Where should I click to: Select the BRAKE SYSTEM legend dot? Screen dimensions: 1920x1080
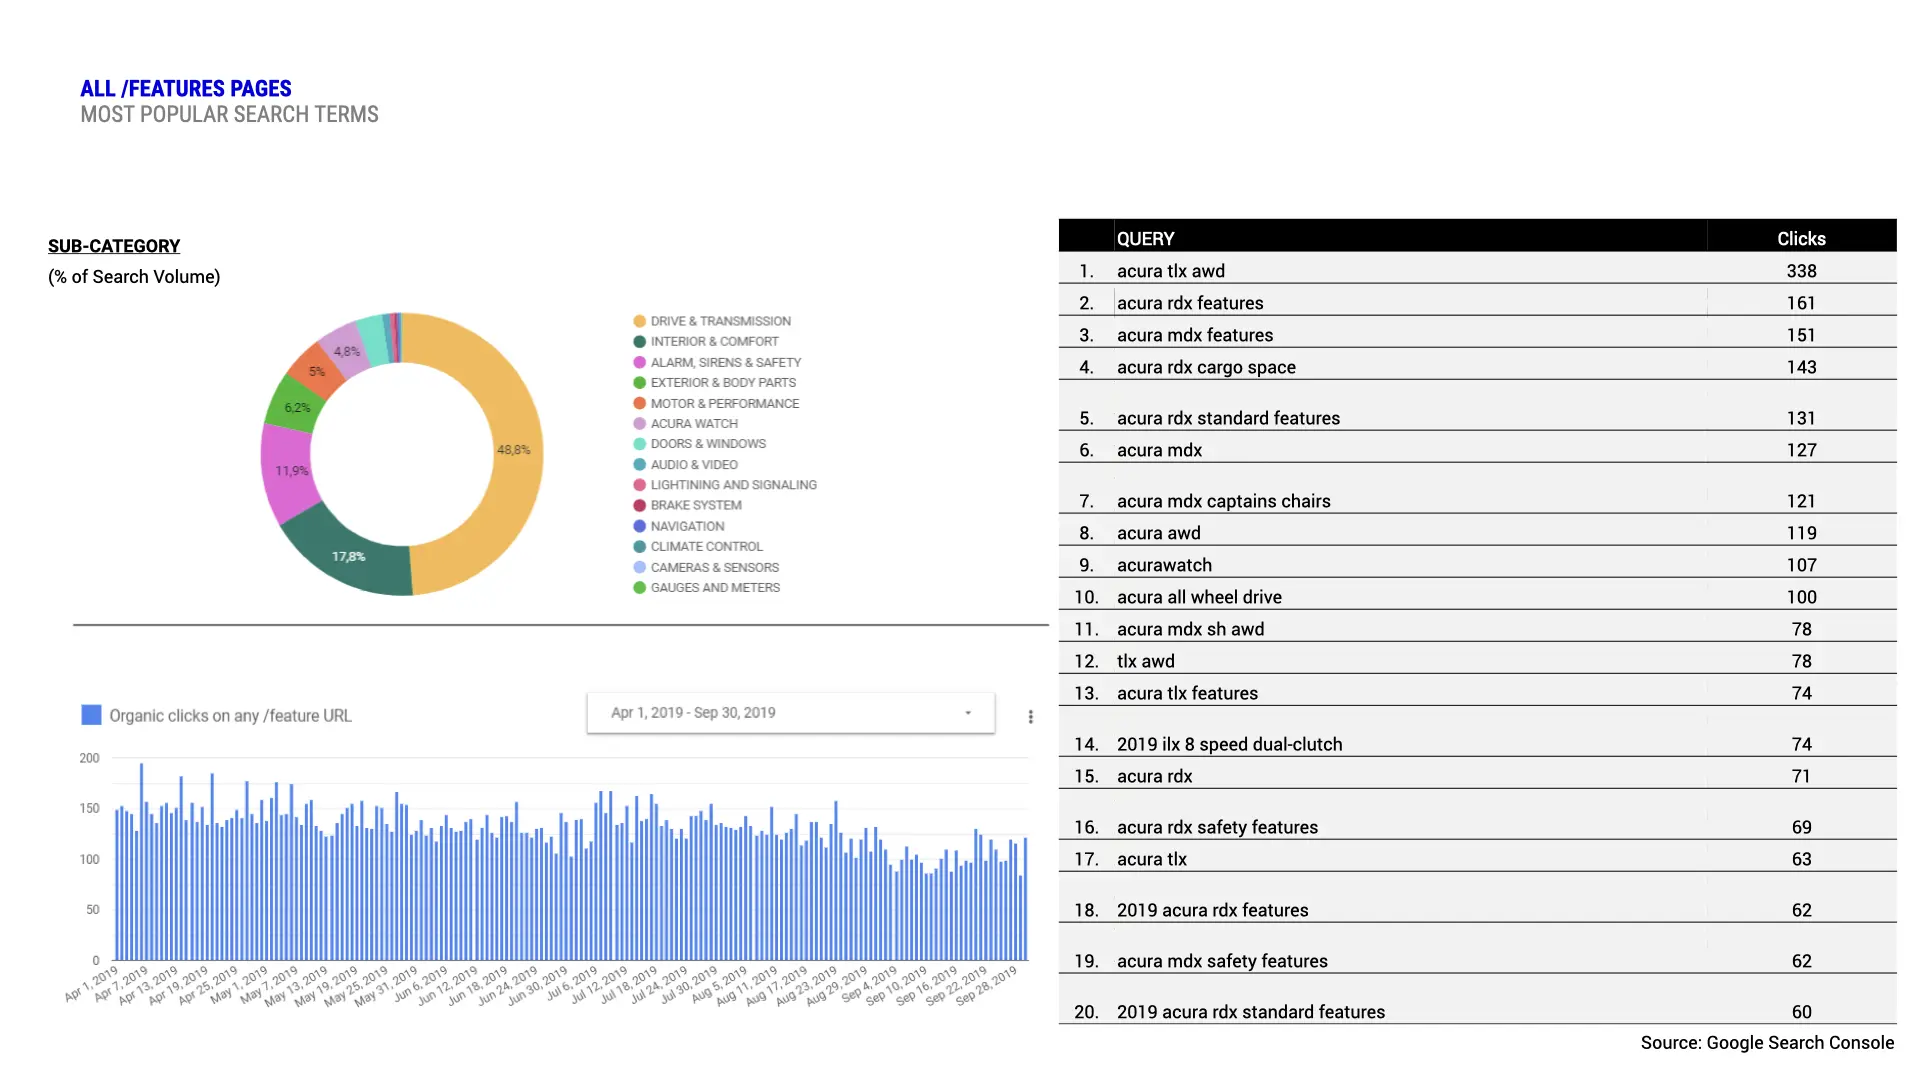[x=638, y=505]
